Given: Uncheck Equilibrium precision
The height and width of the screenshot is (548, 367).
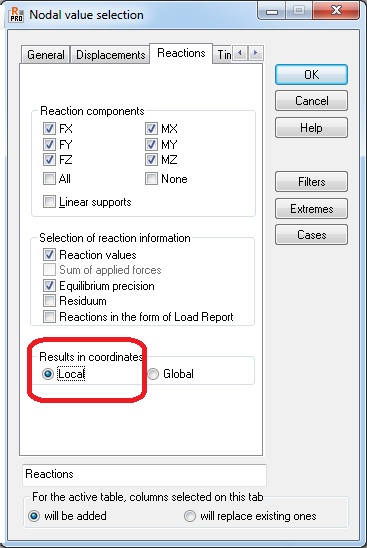Looking at the screenshot, I should click(49, 286).
